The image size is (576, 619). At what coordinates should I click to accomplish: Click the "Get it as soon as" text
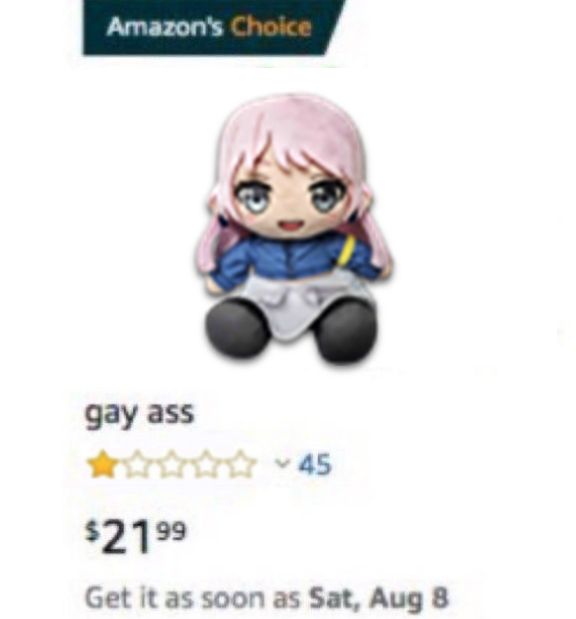click(192, 598)
